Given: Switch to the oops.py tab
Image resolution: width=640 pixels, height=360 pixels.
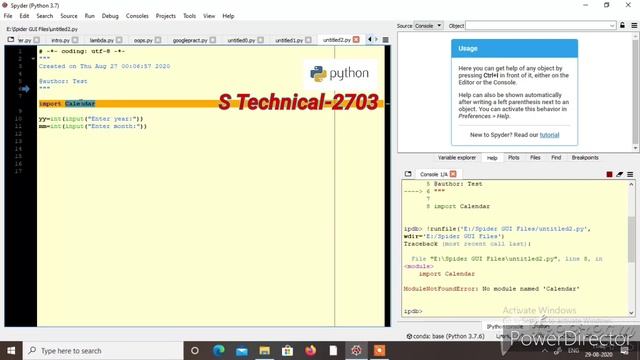Looking at the screenshot, I should (x=143, y=40).
